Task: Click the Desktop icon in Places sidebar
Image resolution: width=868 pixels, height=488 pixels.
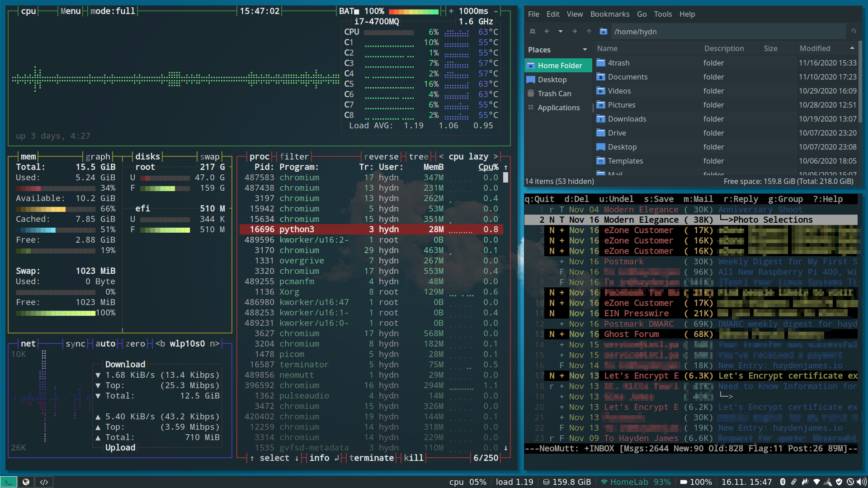Action: pyautogui.click(x=530, y=80)
